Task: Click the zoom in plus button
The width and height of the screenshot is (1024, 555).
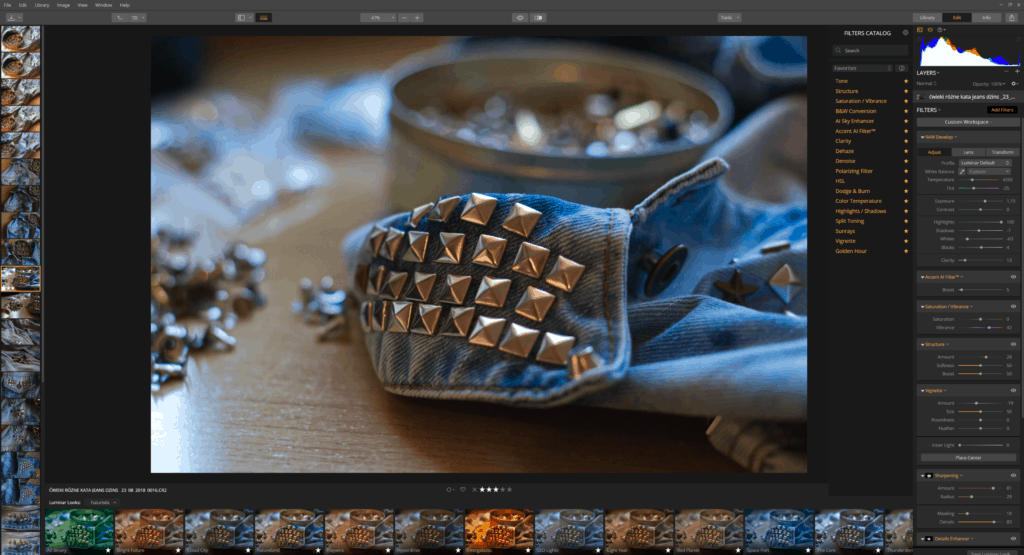Action: 417,17
